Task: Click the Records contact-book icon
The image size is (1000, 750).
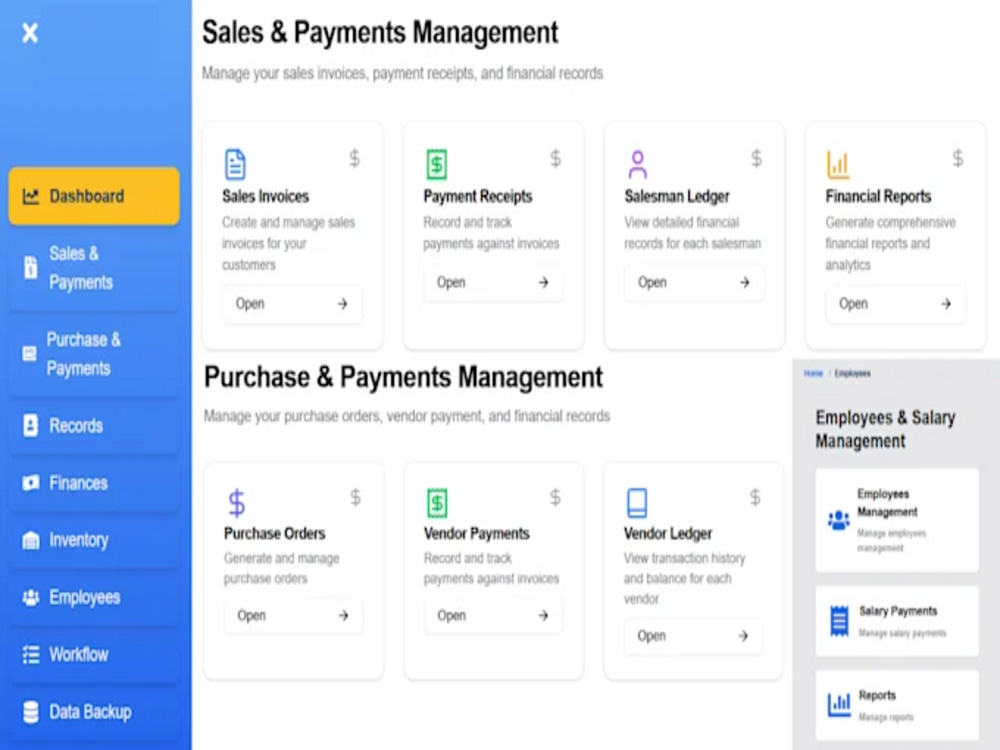Action: point(31,425)
